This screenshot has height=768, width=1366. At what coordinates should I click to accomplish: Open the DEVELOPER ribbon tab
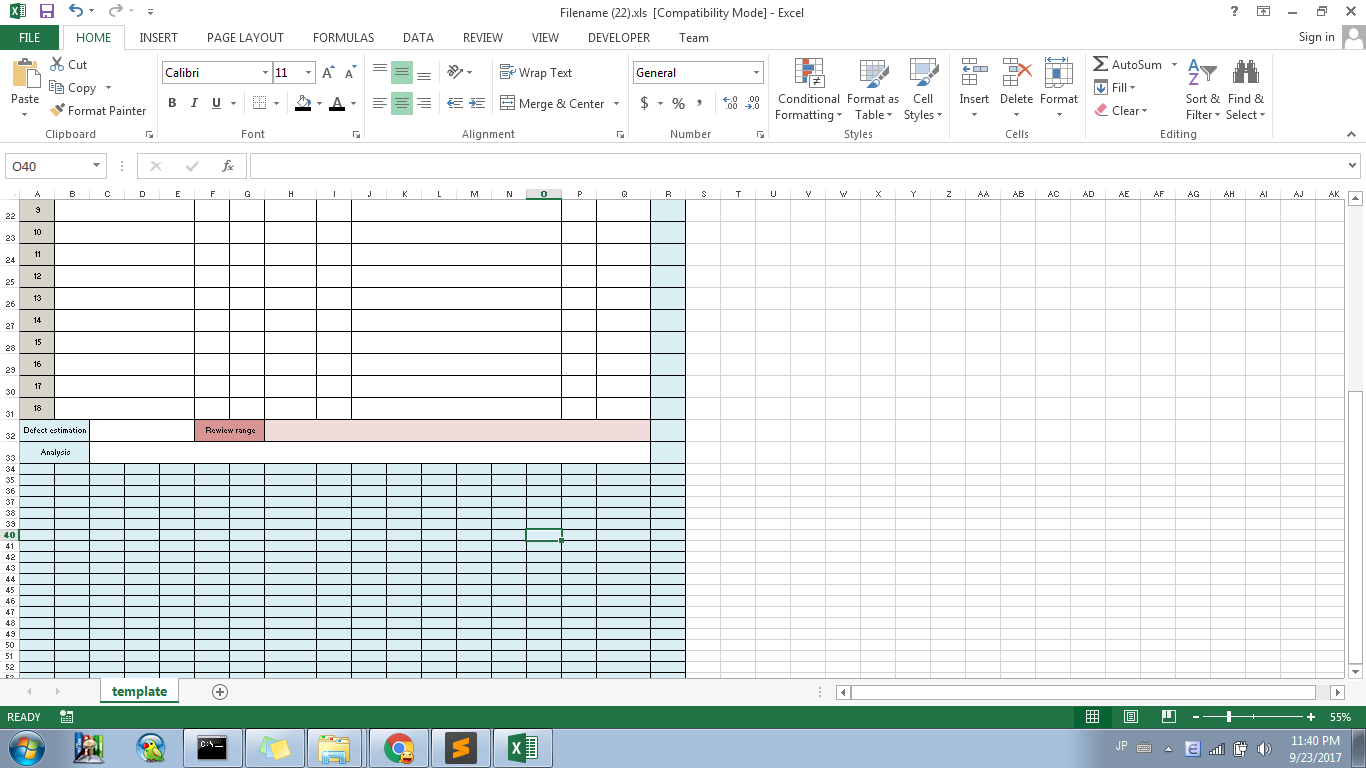618,37
